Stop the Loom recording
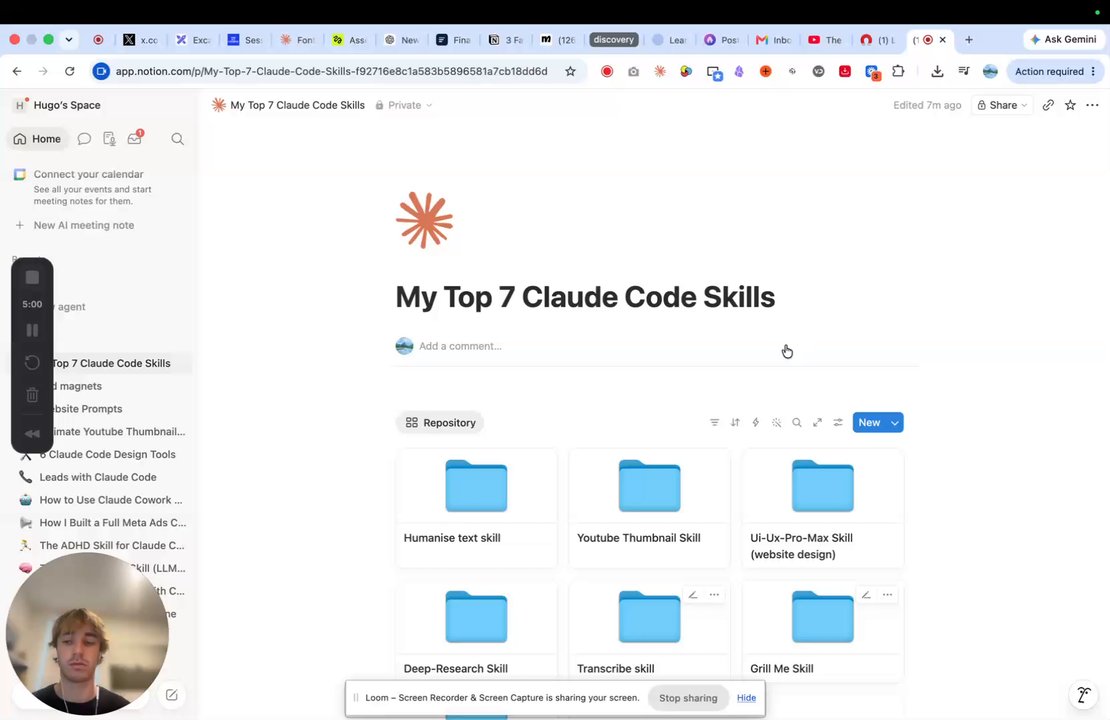1110x720 pixels. pyautogui.click(x=32, y=278)
